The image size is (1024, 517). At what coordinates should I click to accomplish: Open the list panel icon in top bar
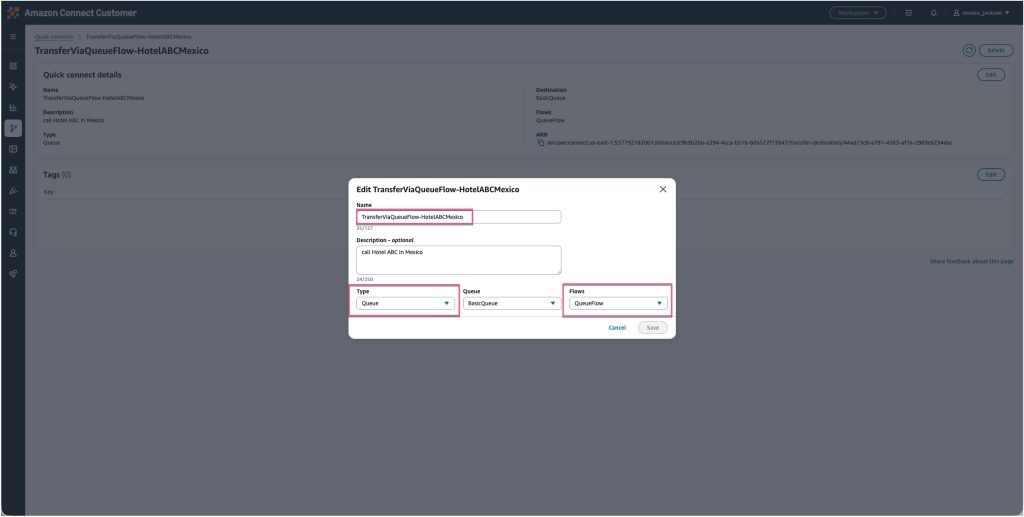click(908, 12)
